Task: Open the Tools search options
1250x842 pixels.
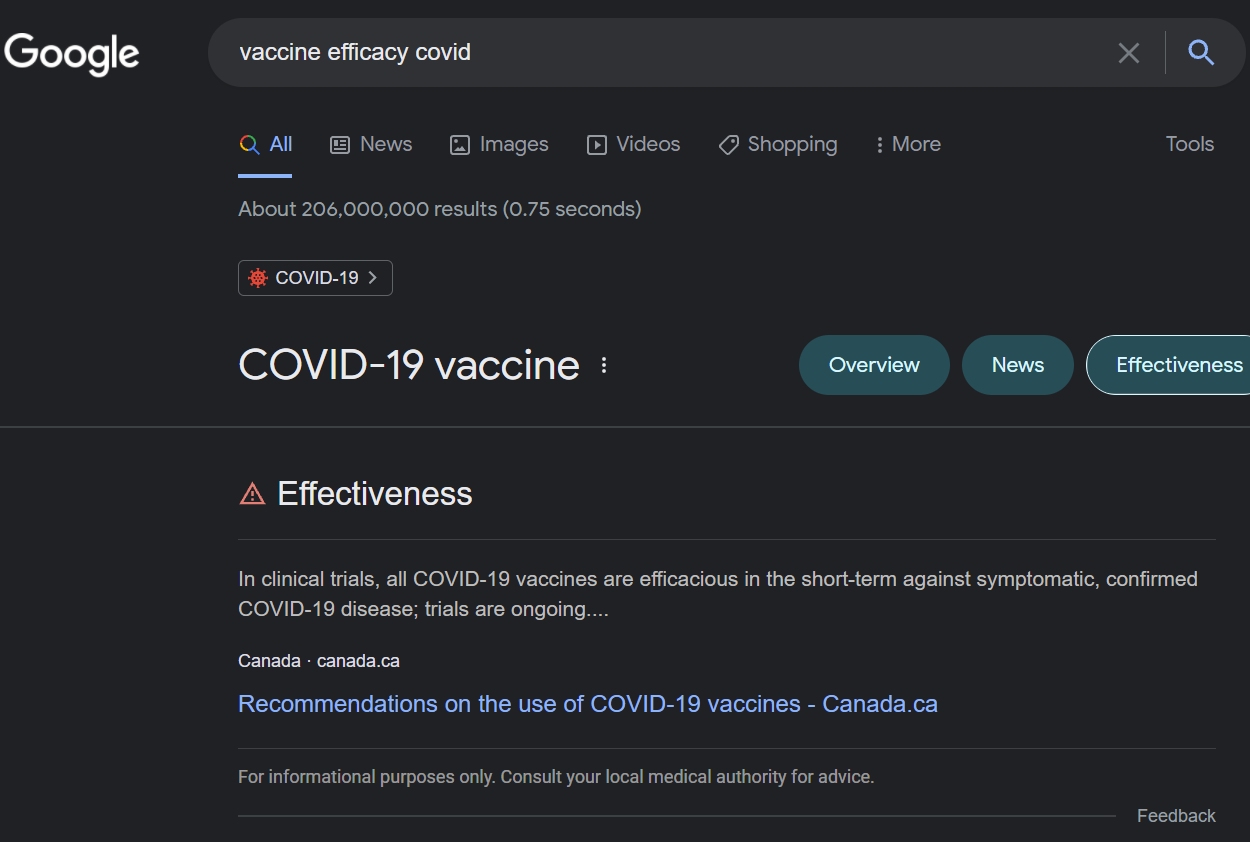Action: click(1190, 144)
